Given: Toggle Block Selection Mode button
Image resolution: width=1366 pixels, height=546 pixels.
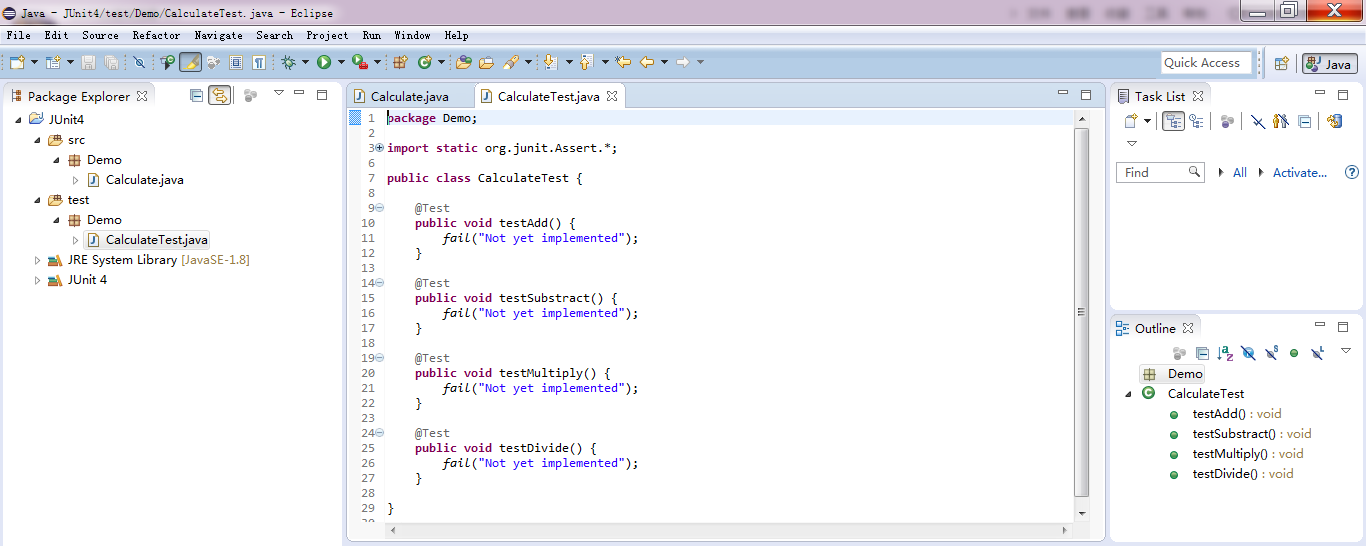Looking at the screenshot, I should 236,62.
